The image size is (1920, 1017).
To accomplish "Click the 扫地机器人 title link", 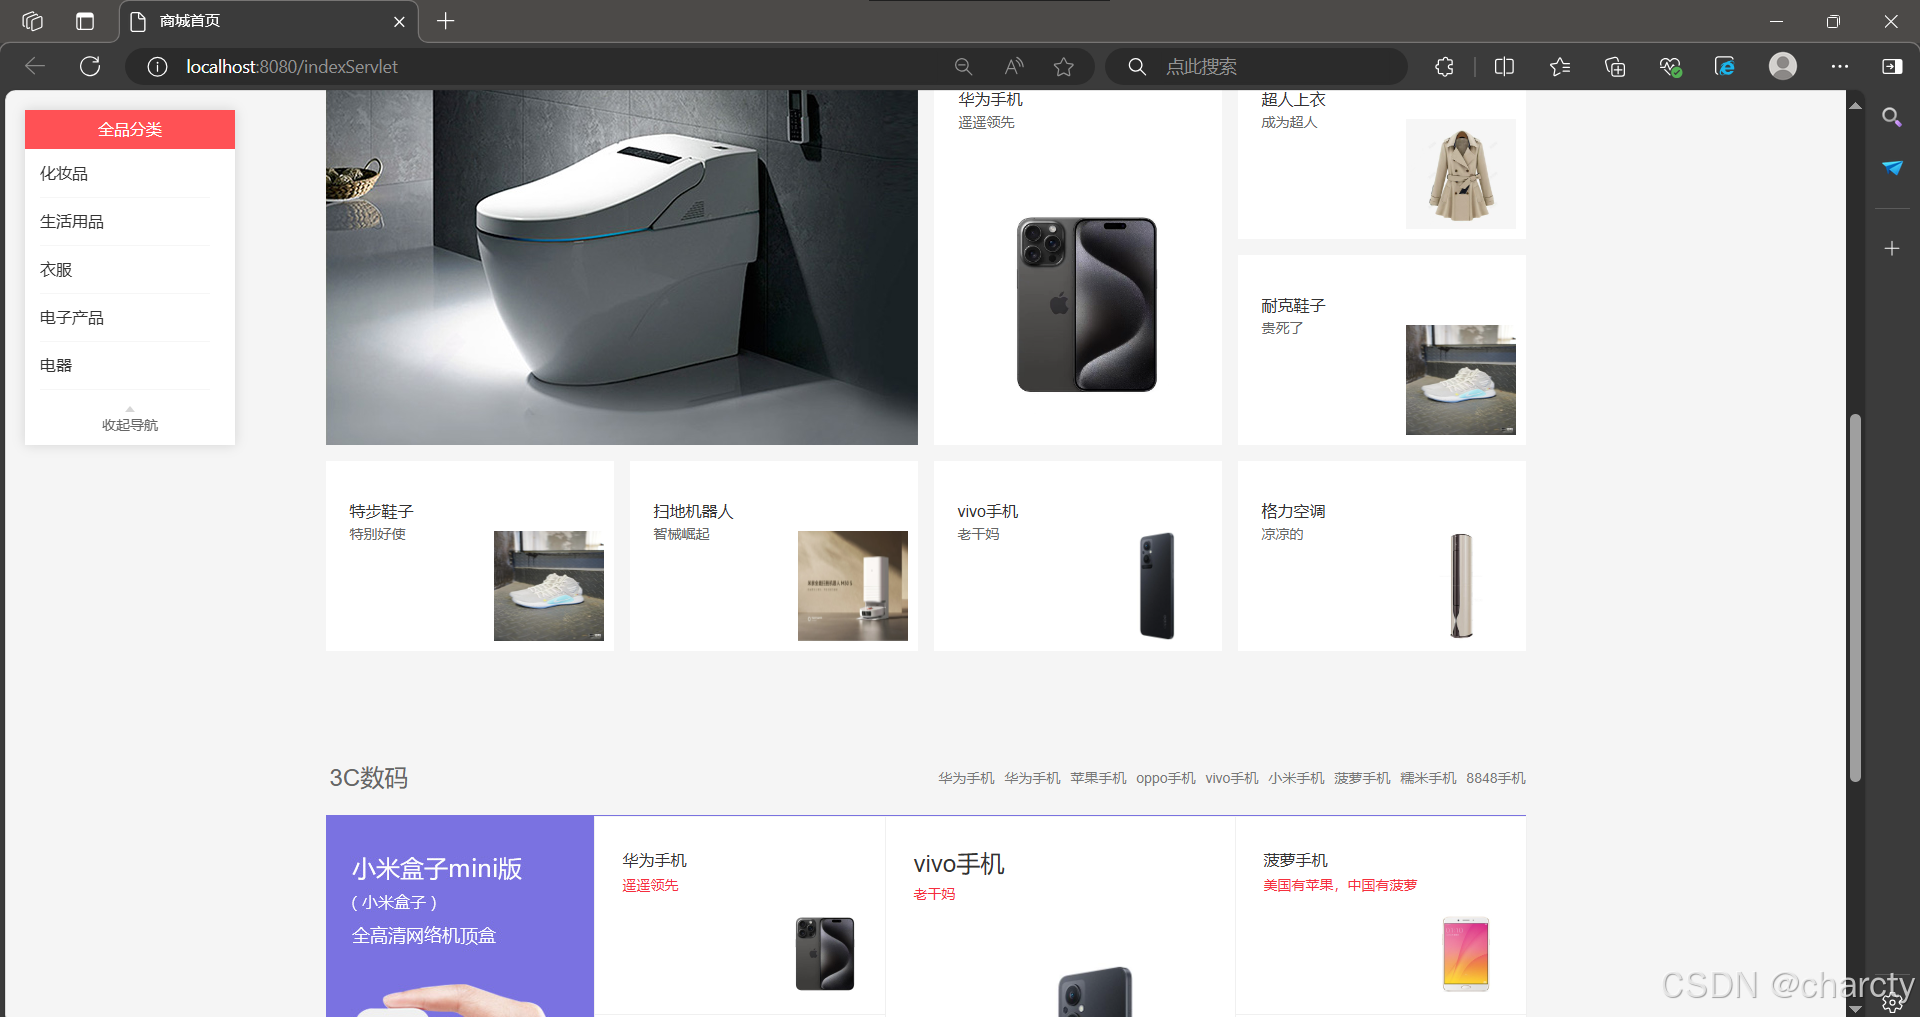I will click(x=693, y=512).
